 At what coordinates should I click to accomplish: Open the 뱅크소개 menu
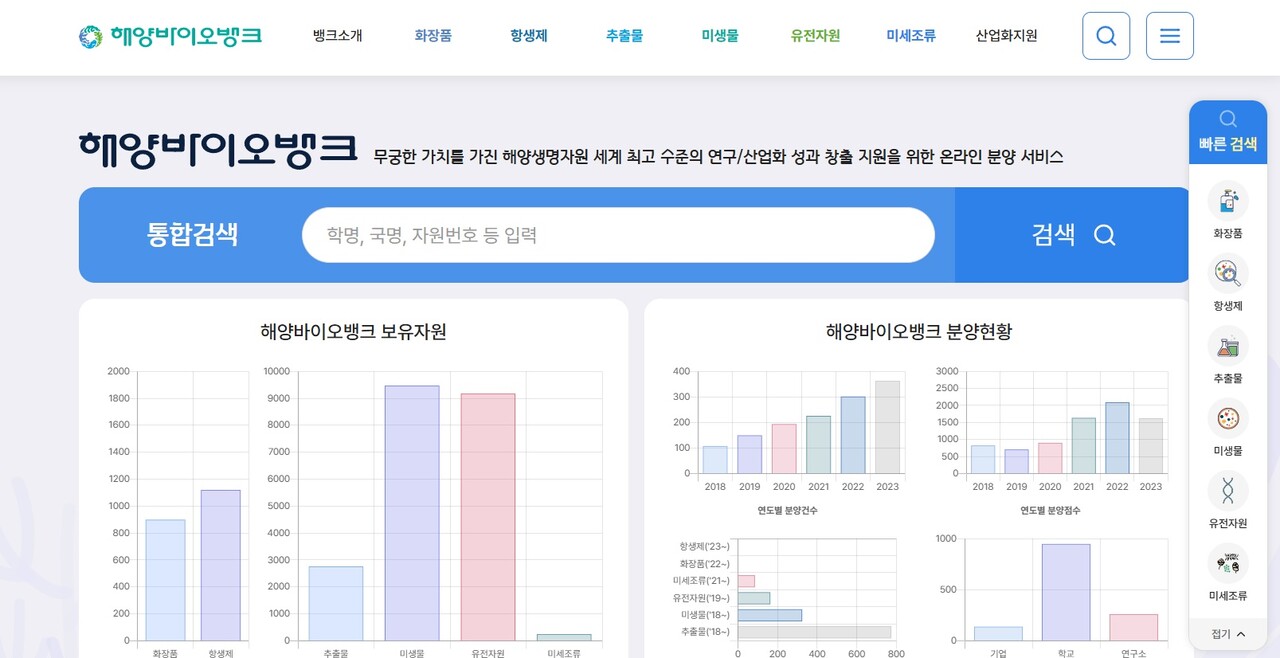(x=335, y=35)
